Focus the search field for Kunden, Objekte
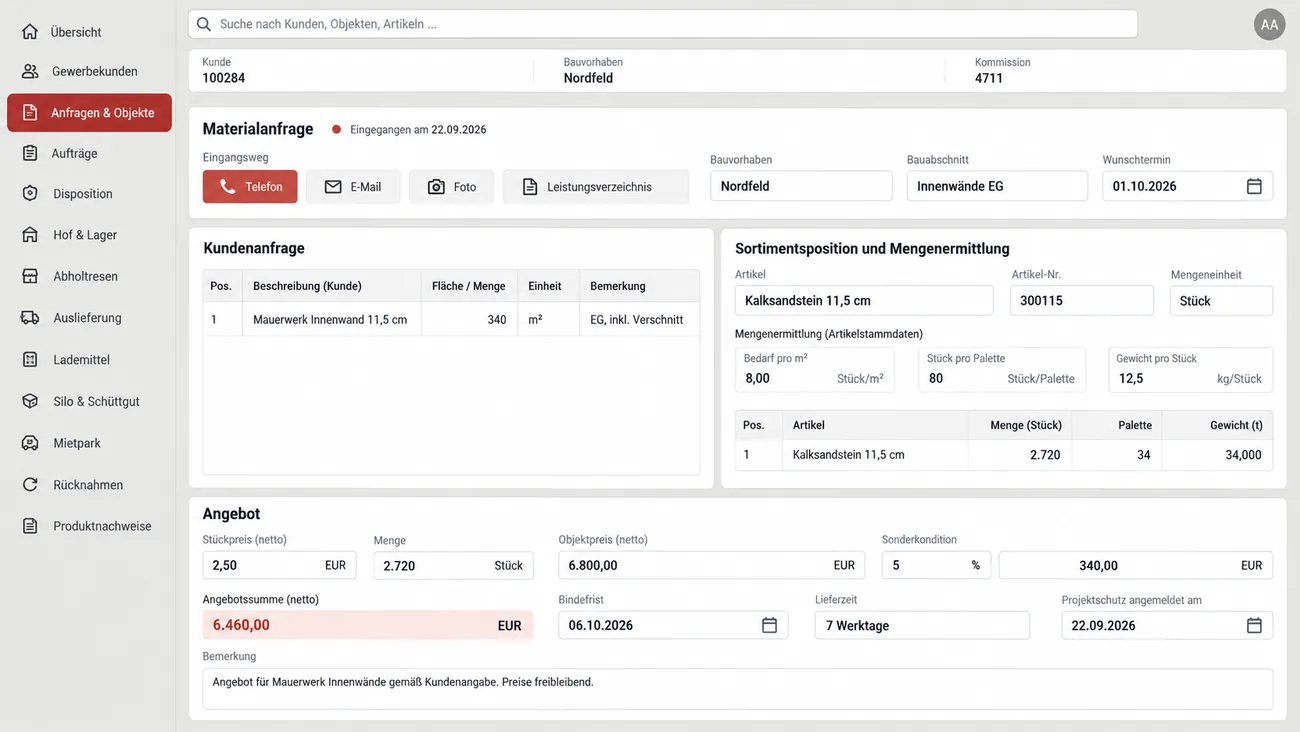This screenshot has height=732, width=1300. tap(663, 24)
